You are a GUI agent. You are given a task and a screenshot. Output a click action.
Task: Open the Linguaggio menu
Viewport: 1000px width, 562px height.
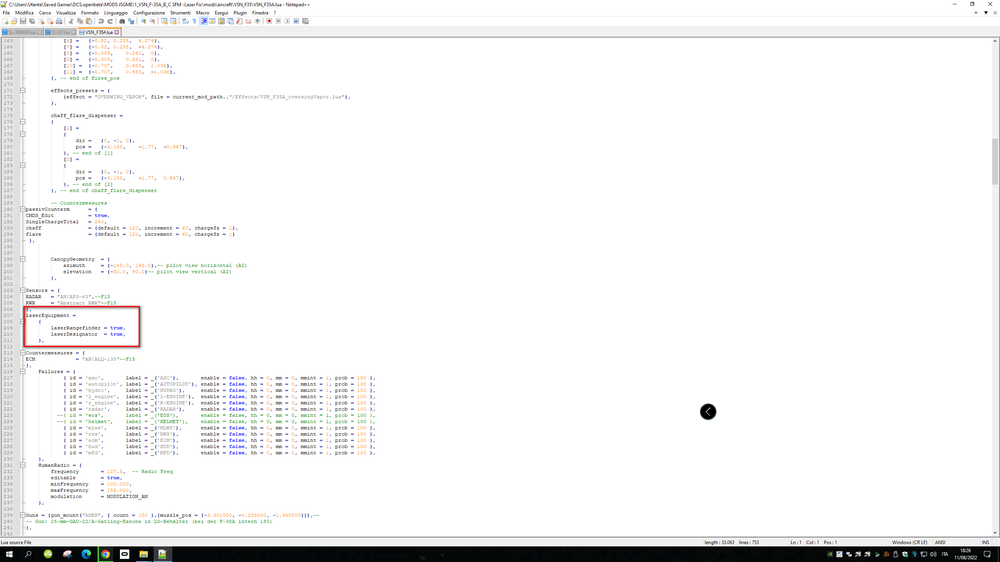[115, 13]
